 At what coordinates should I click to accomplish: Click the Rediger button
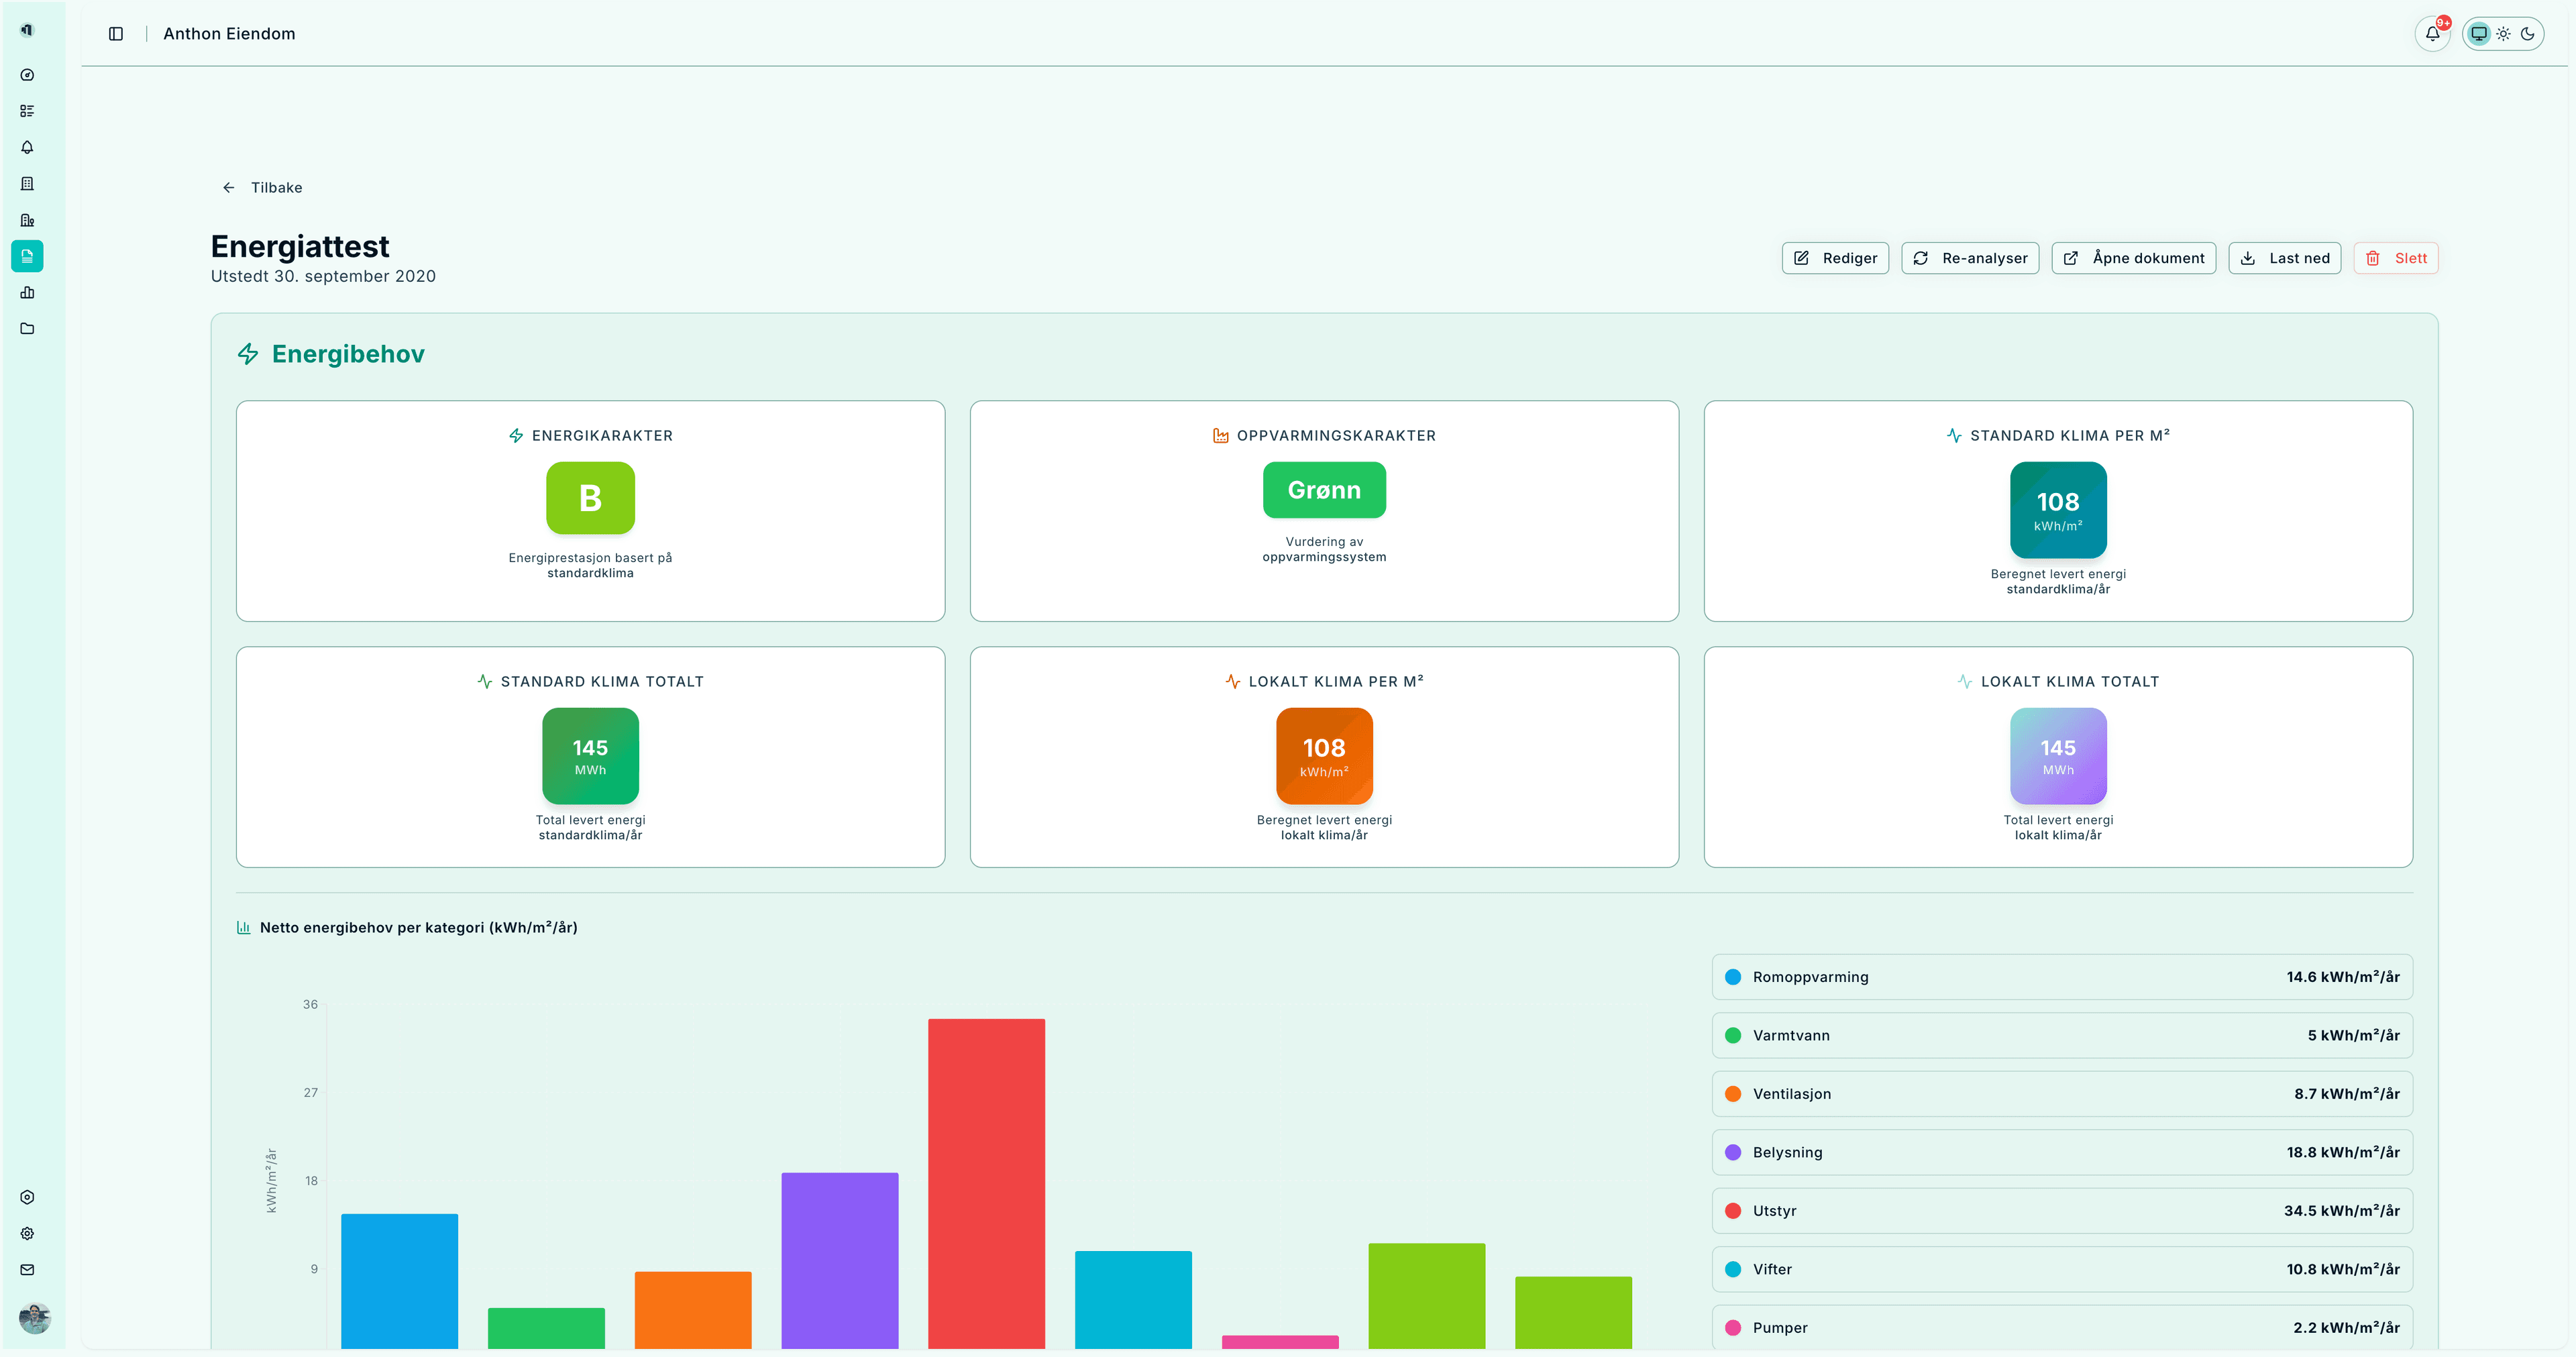coord(1835,258)
